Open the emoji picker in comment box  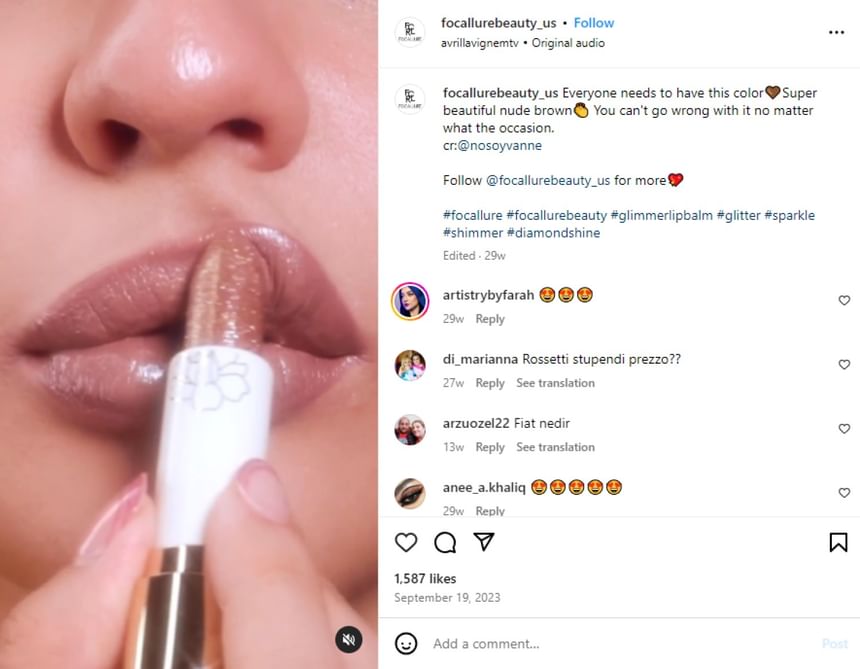[406, 643]
